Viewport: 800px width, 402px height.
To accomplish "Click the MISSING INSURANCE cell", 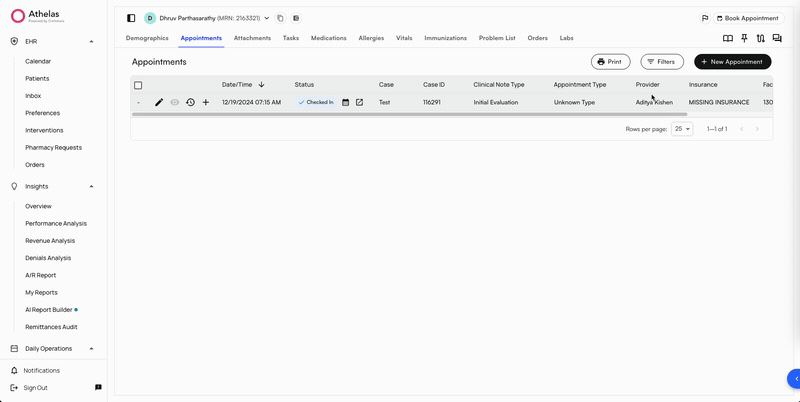I will [x=719, y=103].
